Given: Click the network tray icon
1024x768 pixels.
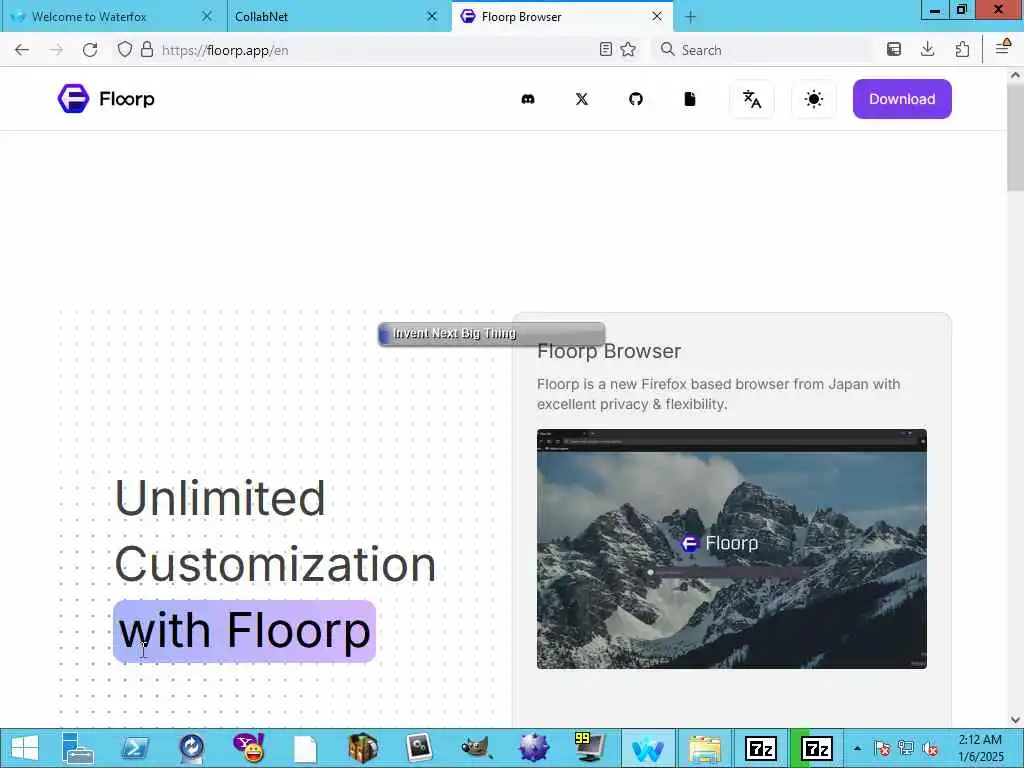Looking at the screenshot, I should click(x=905, y=748).
